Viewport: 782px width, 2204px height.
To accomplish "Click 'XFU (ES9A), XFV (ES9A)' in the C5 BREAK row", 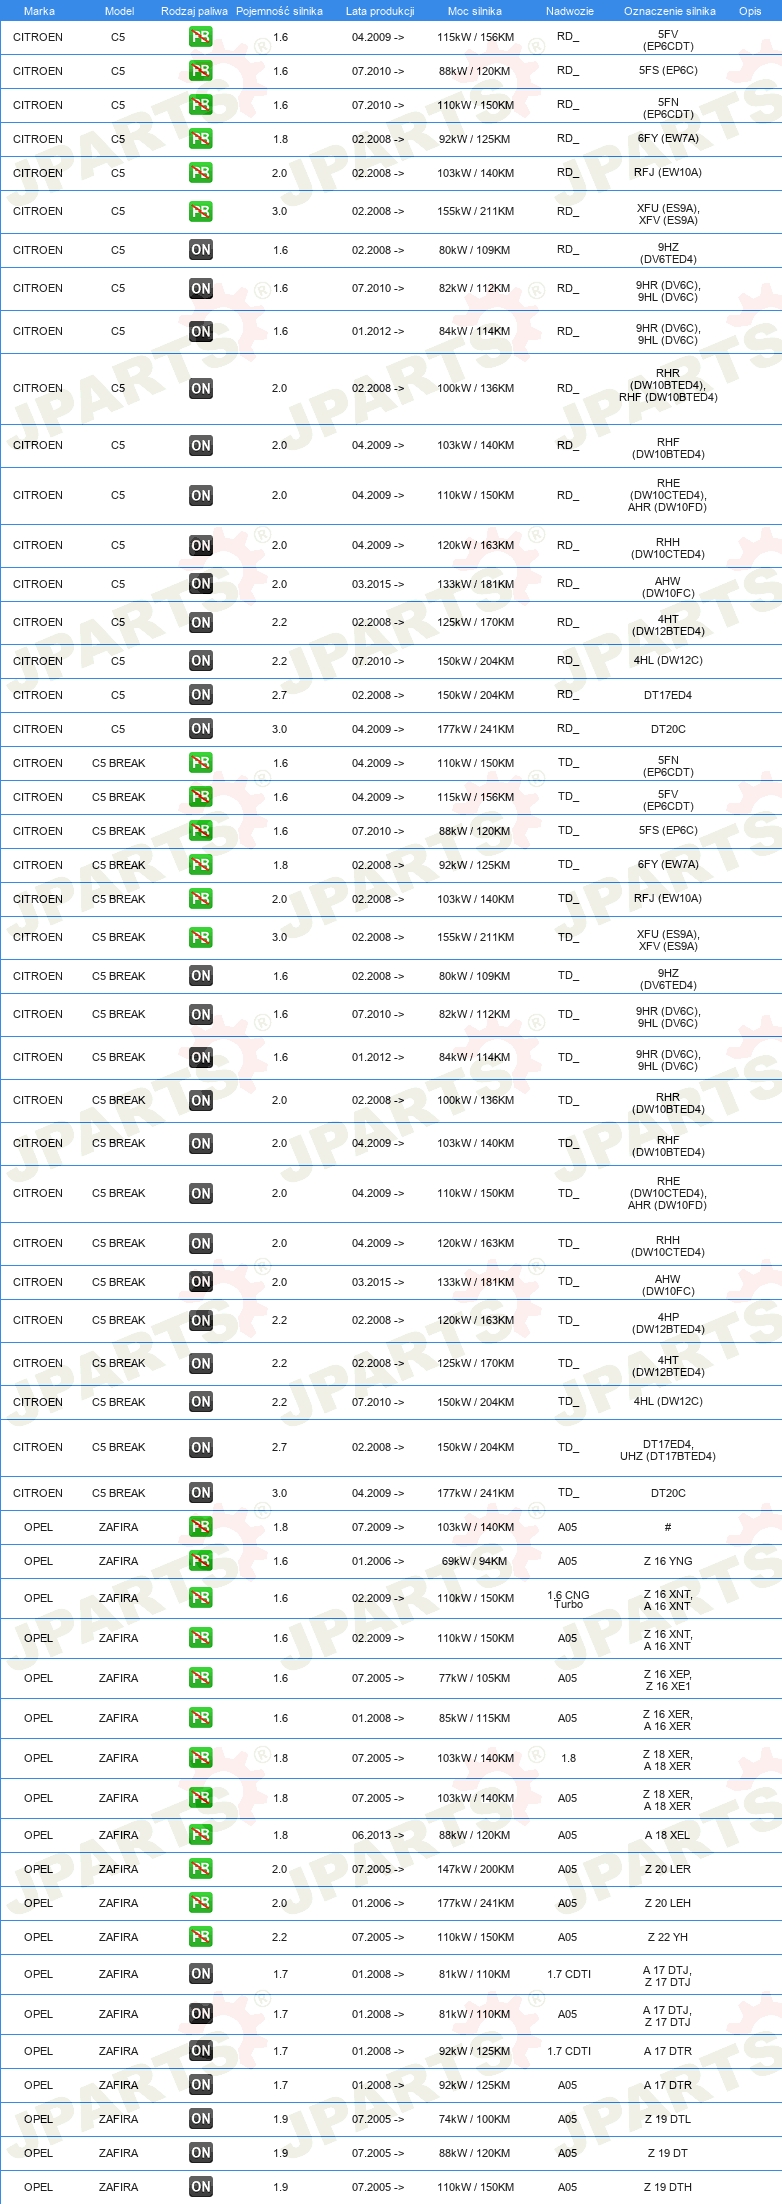I will [x=668, y=940].
